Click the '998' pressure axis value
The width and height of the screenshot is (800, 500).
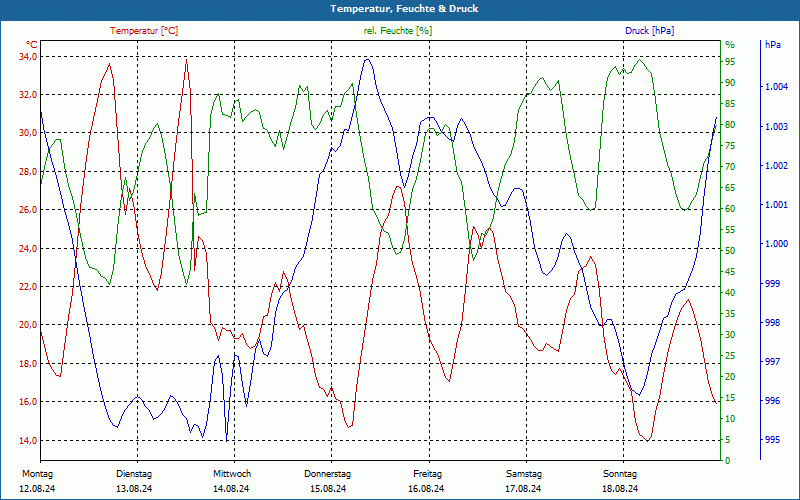772,322
